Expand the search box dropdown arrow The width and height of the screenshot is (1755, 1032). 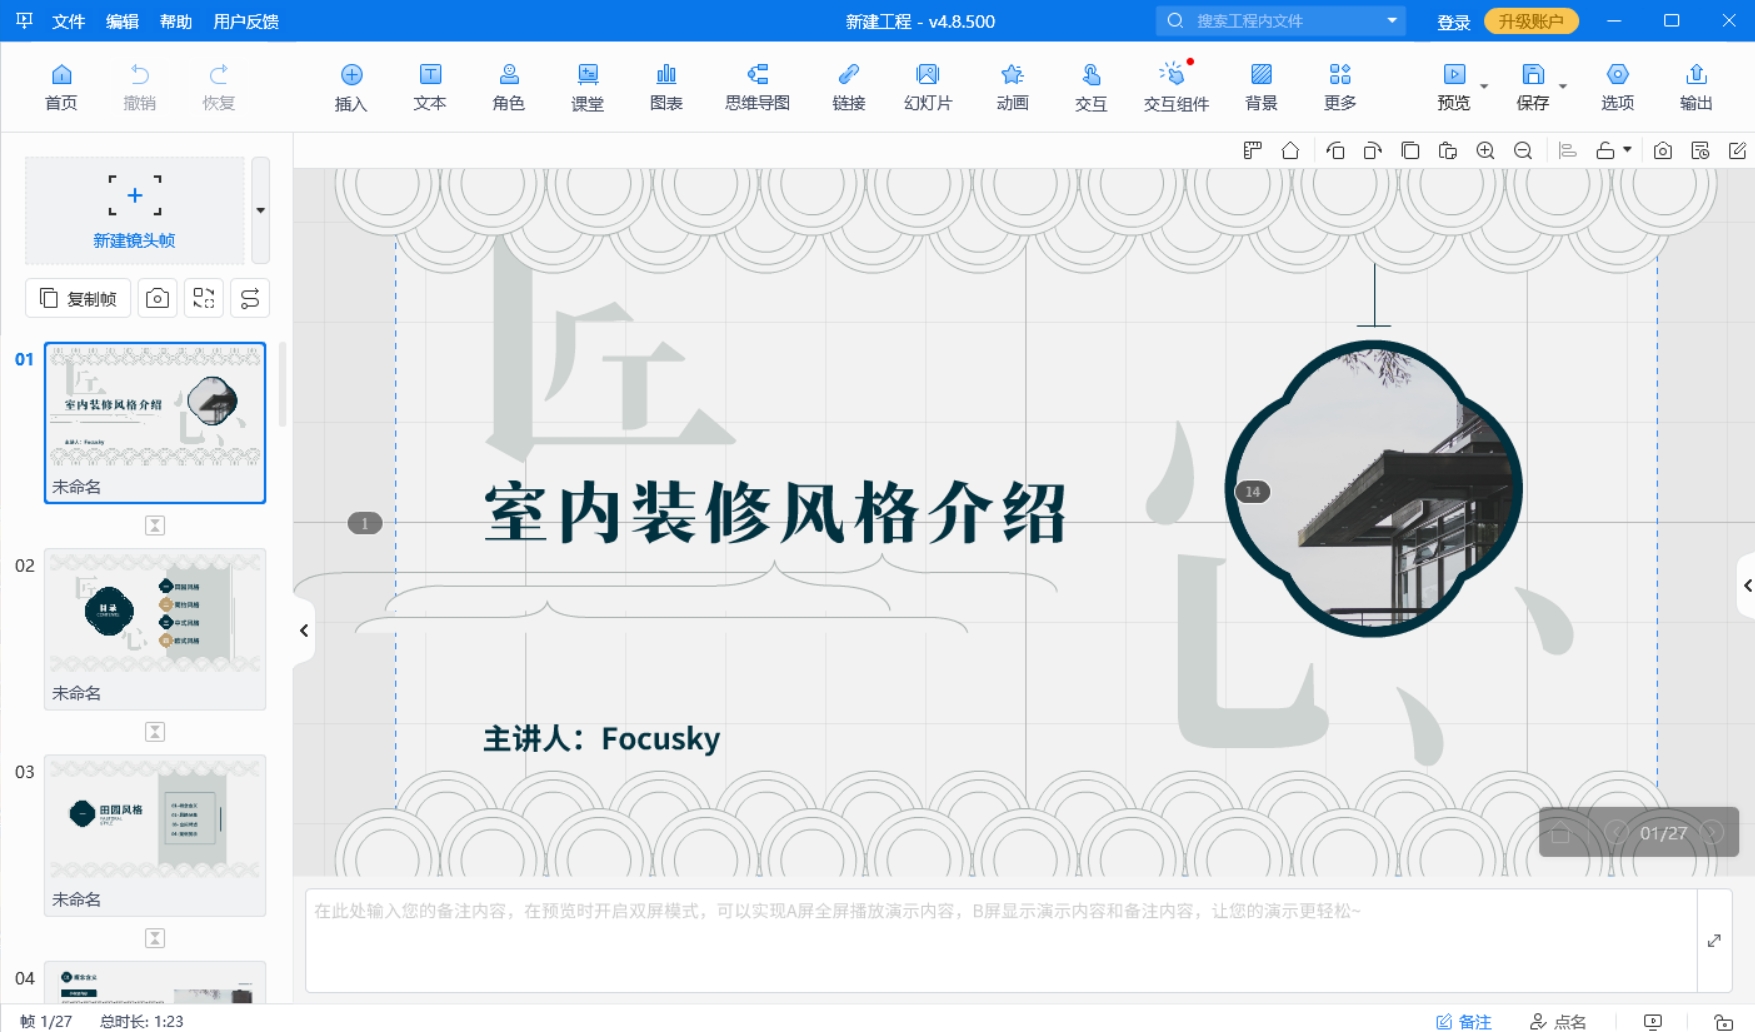point(1392,20)
